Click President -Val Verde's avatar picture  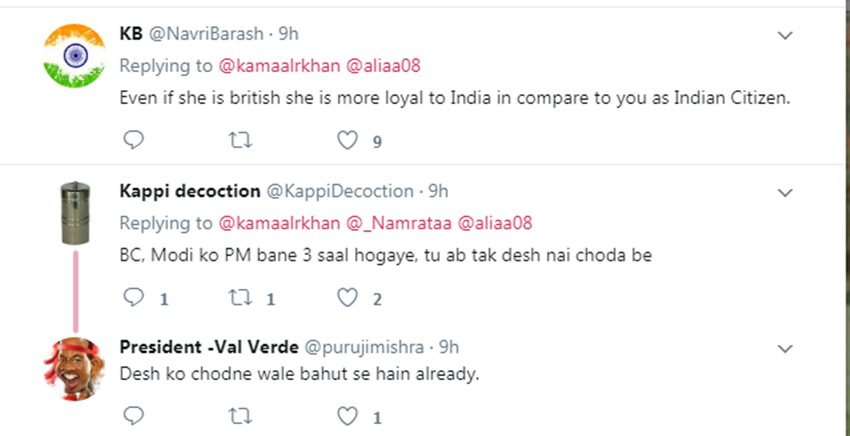point(75,367)
